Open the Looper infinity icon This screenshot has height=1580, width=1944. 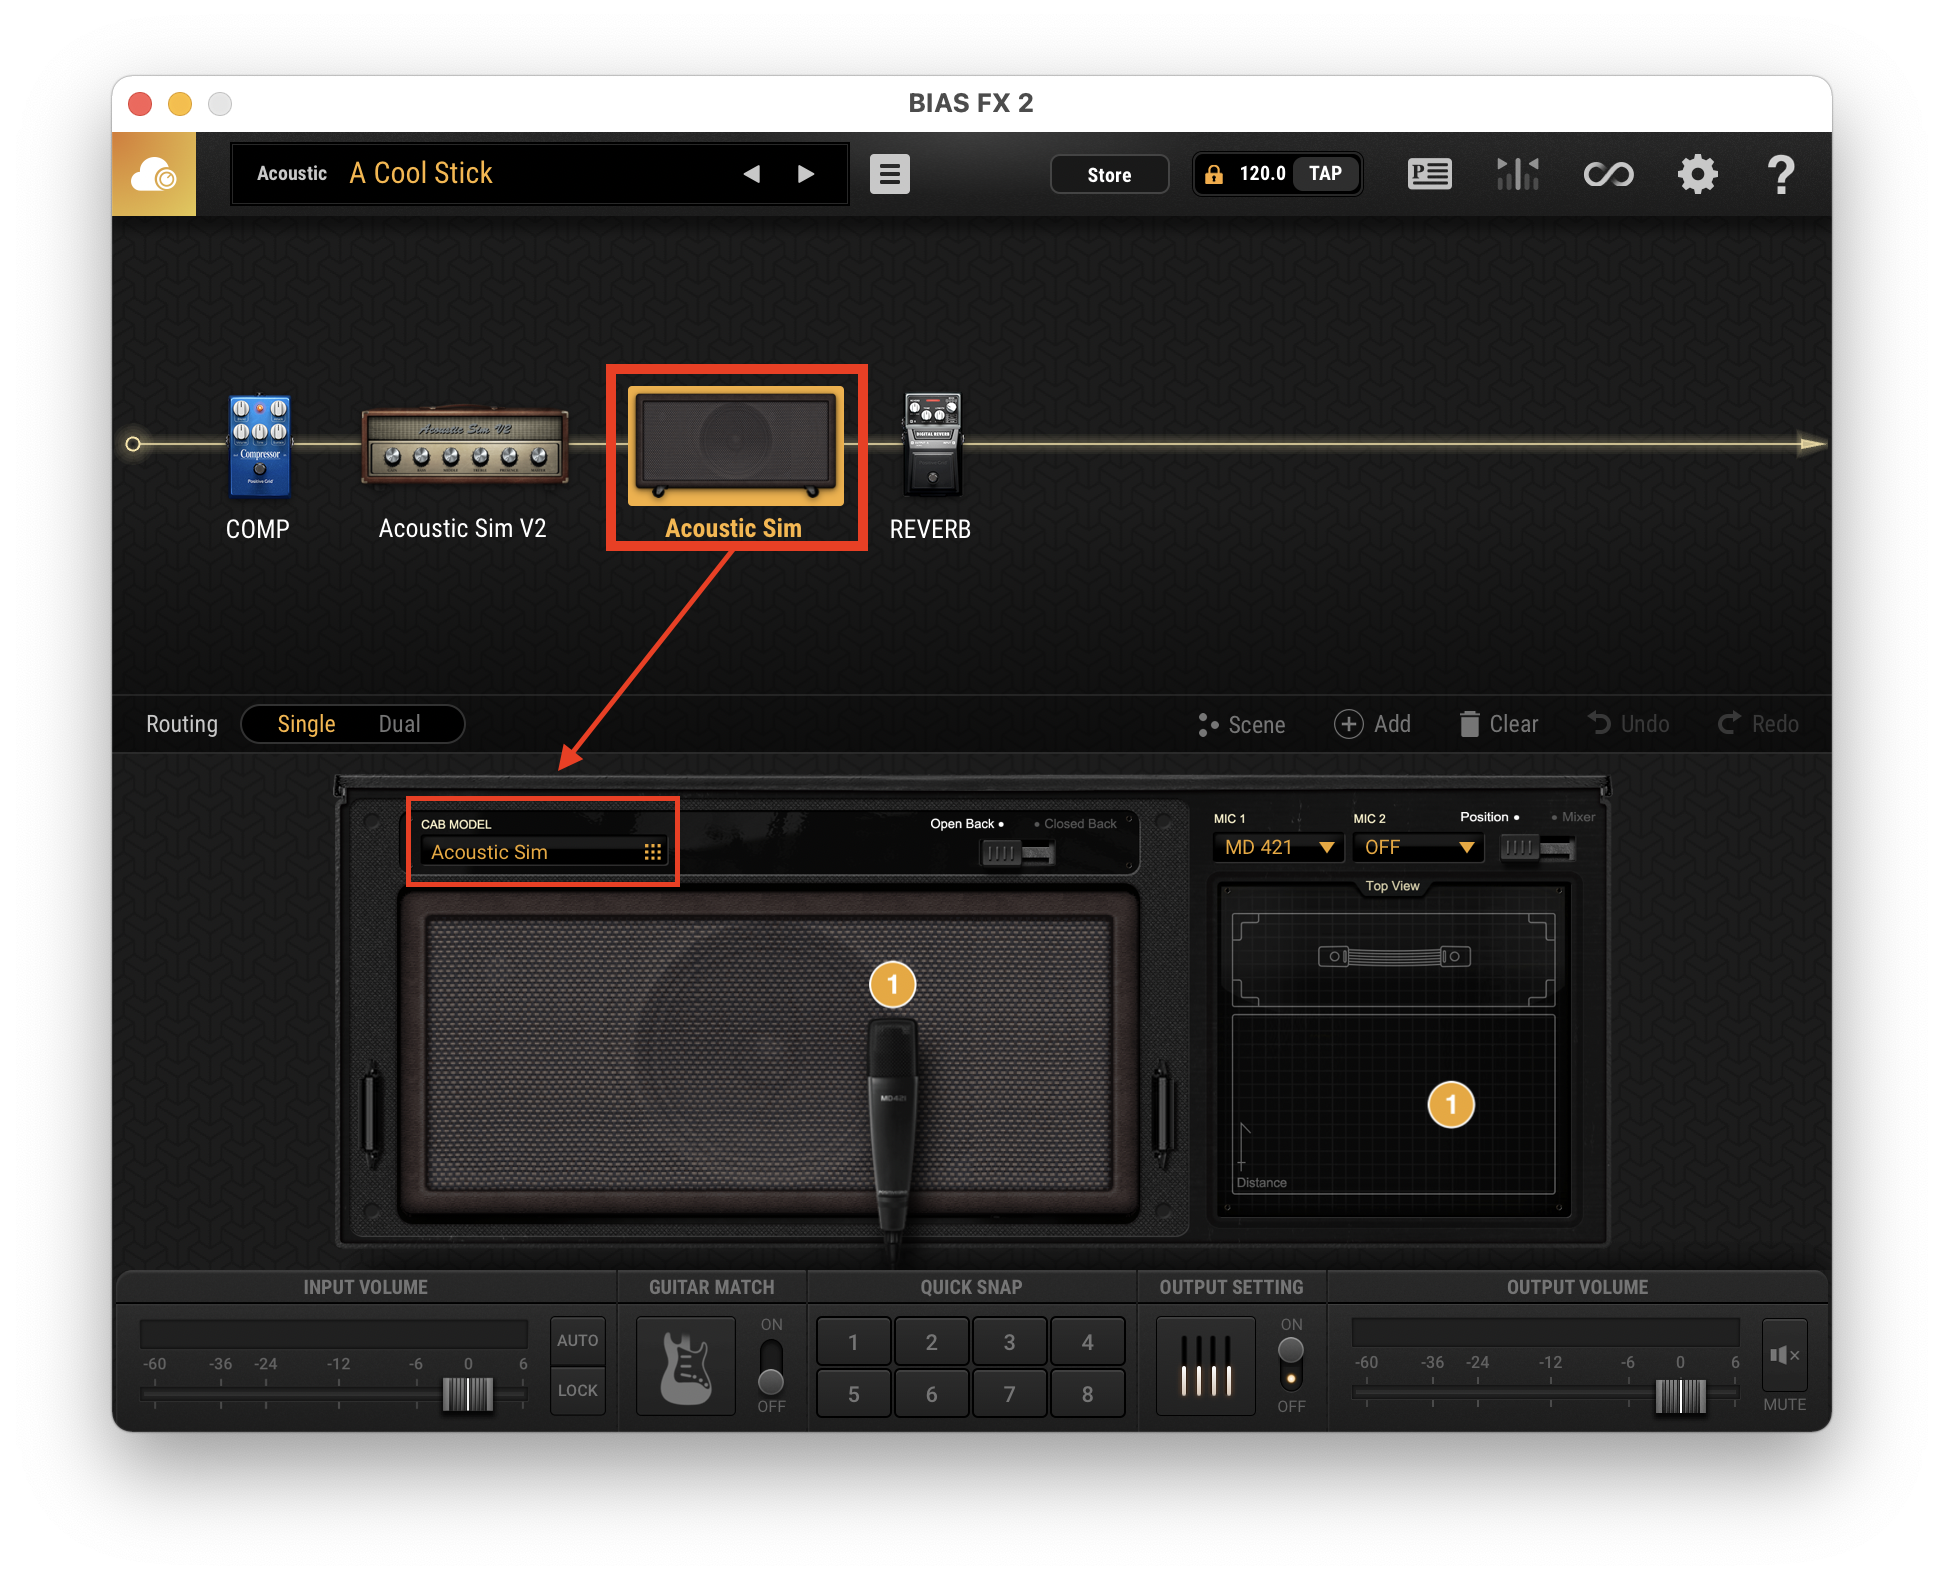tap(1608, 175)
